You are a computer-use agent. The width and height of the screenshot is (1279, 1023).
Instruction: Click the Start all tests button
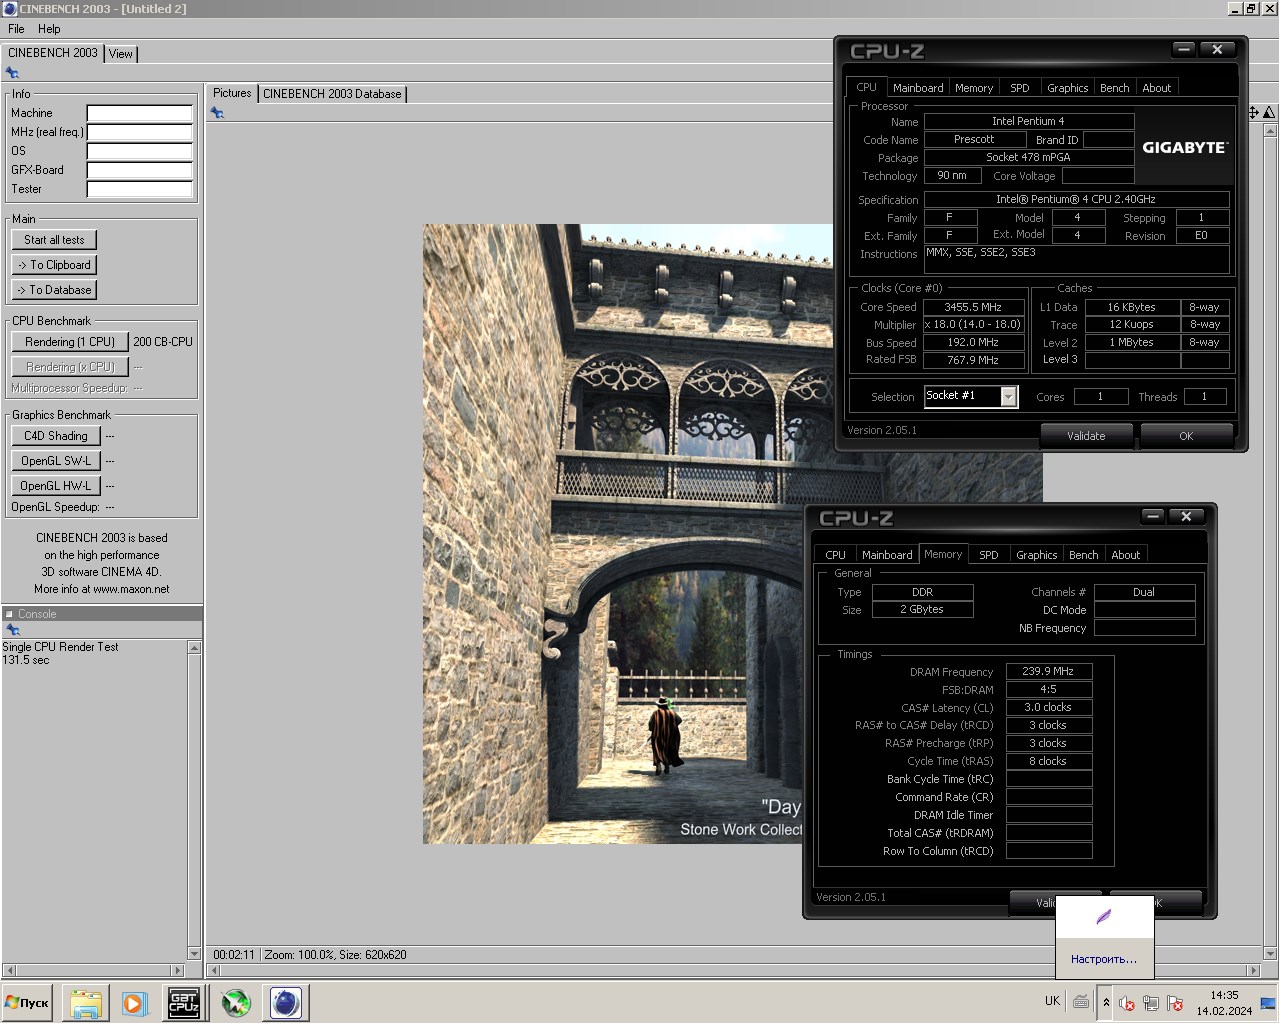point(54,240)
